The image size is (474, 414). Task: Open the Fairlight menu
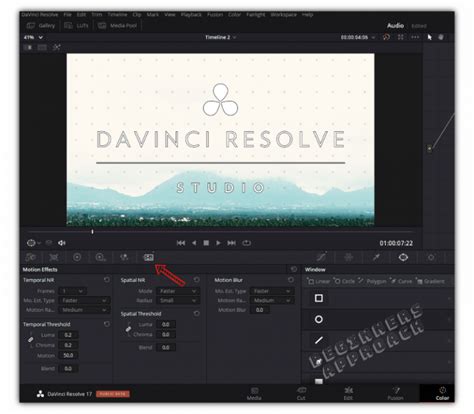point(256,15)
